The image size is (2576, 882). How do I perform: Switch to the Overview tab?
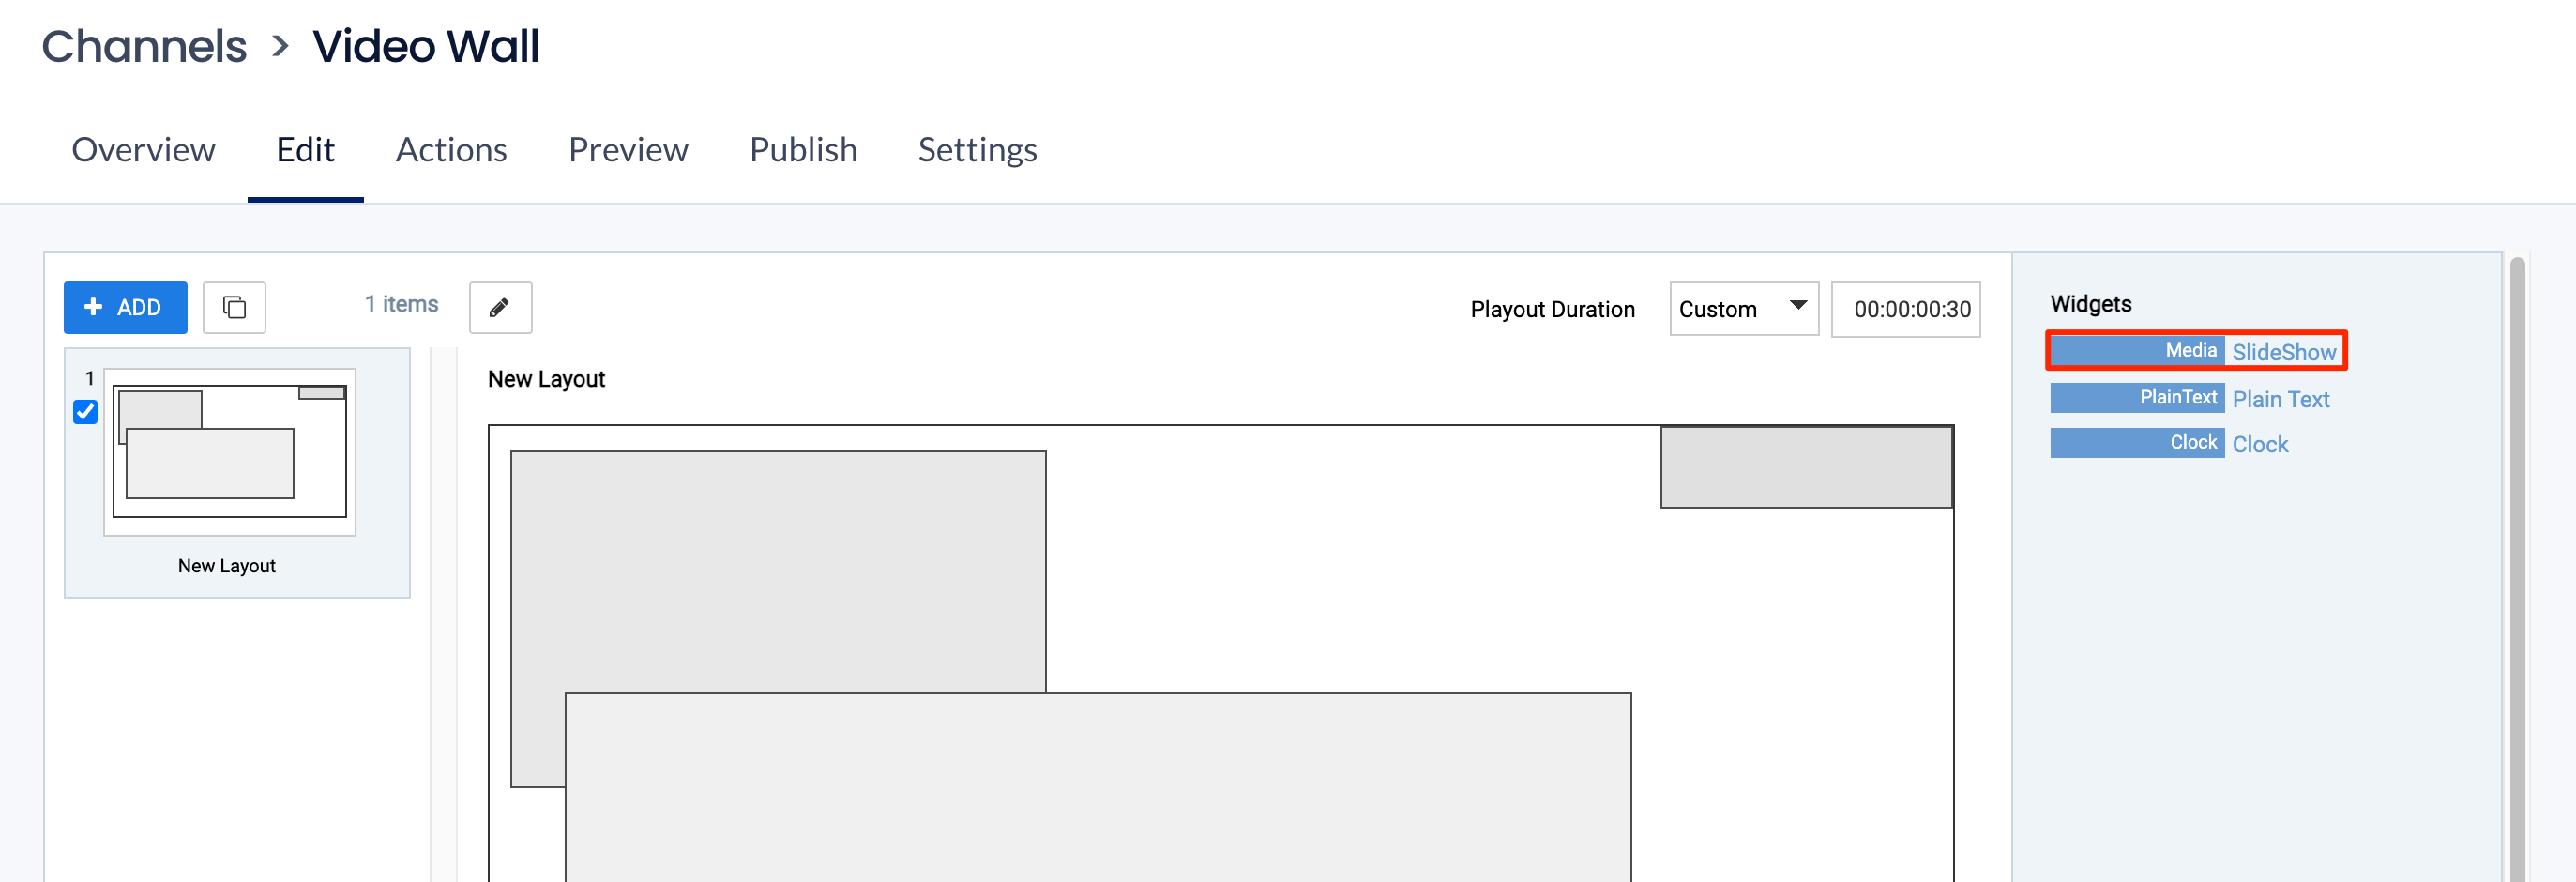click(x=143, y=150)
